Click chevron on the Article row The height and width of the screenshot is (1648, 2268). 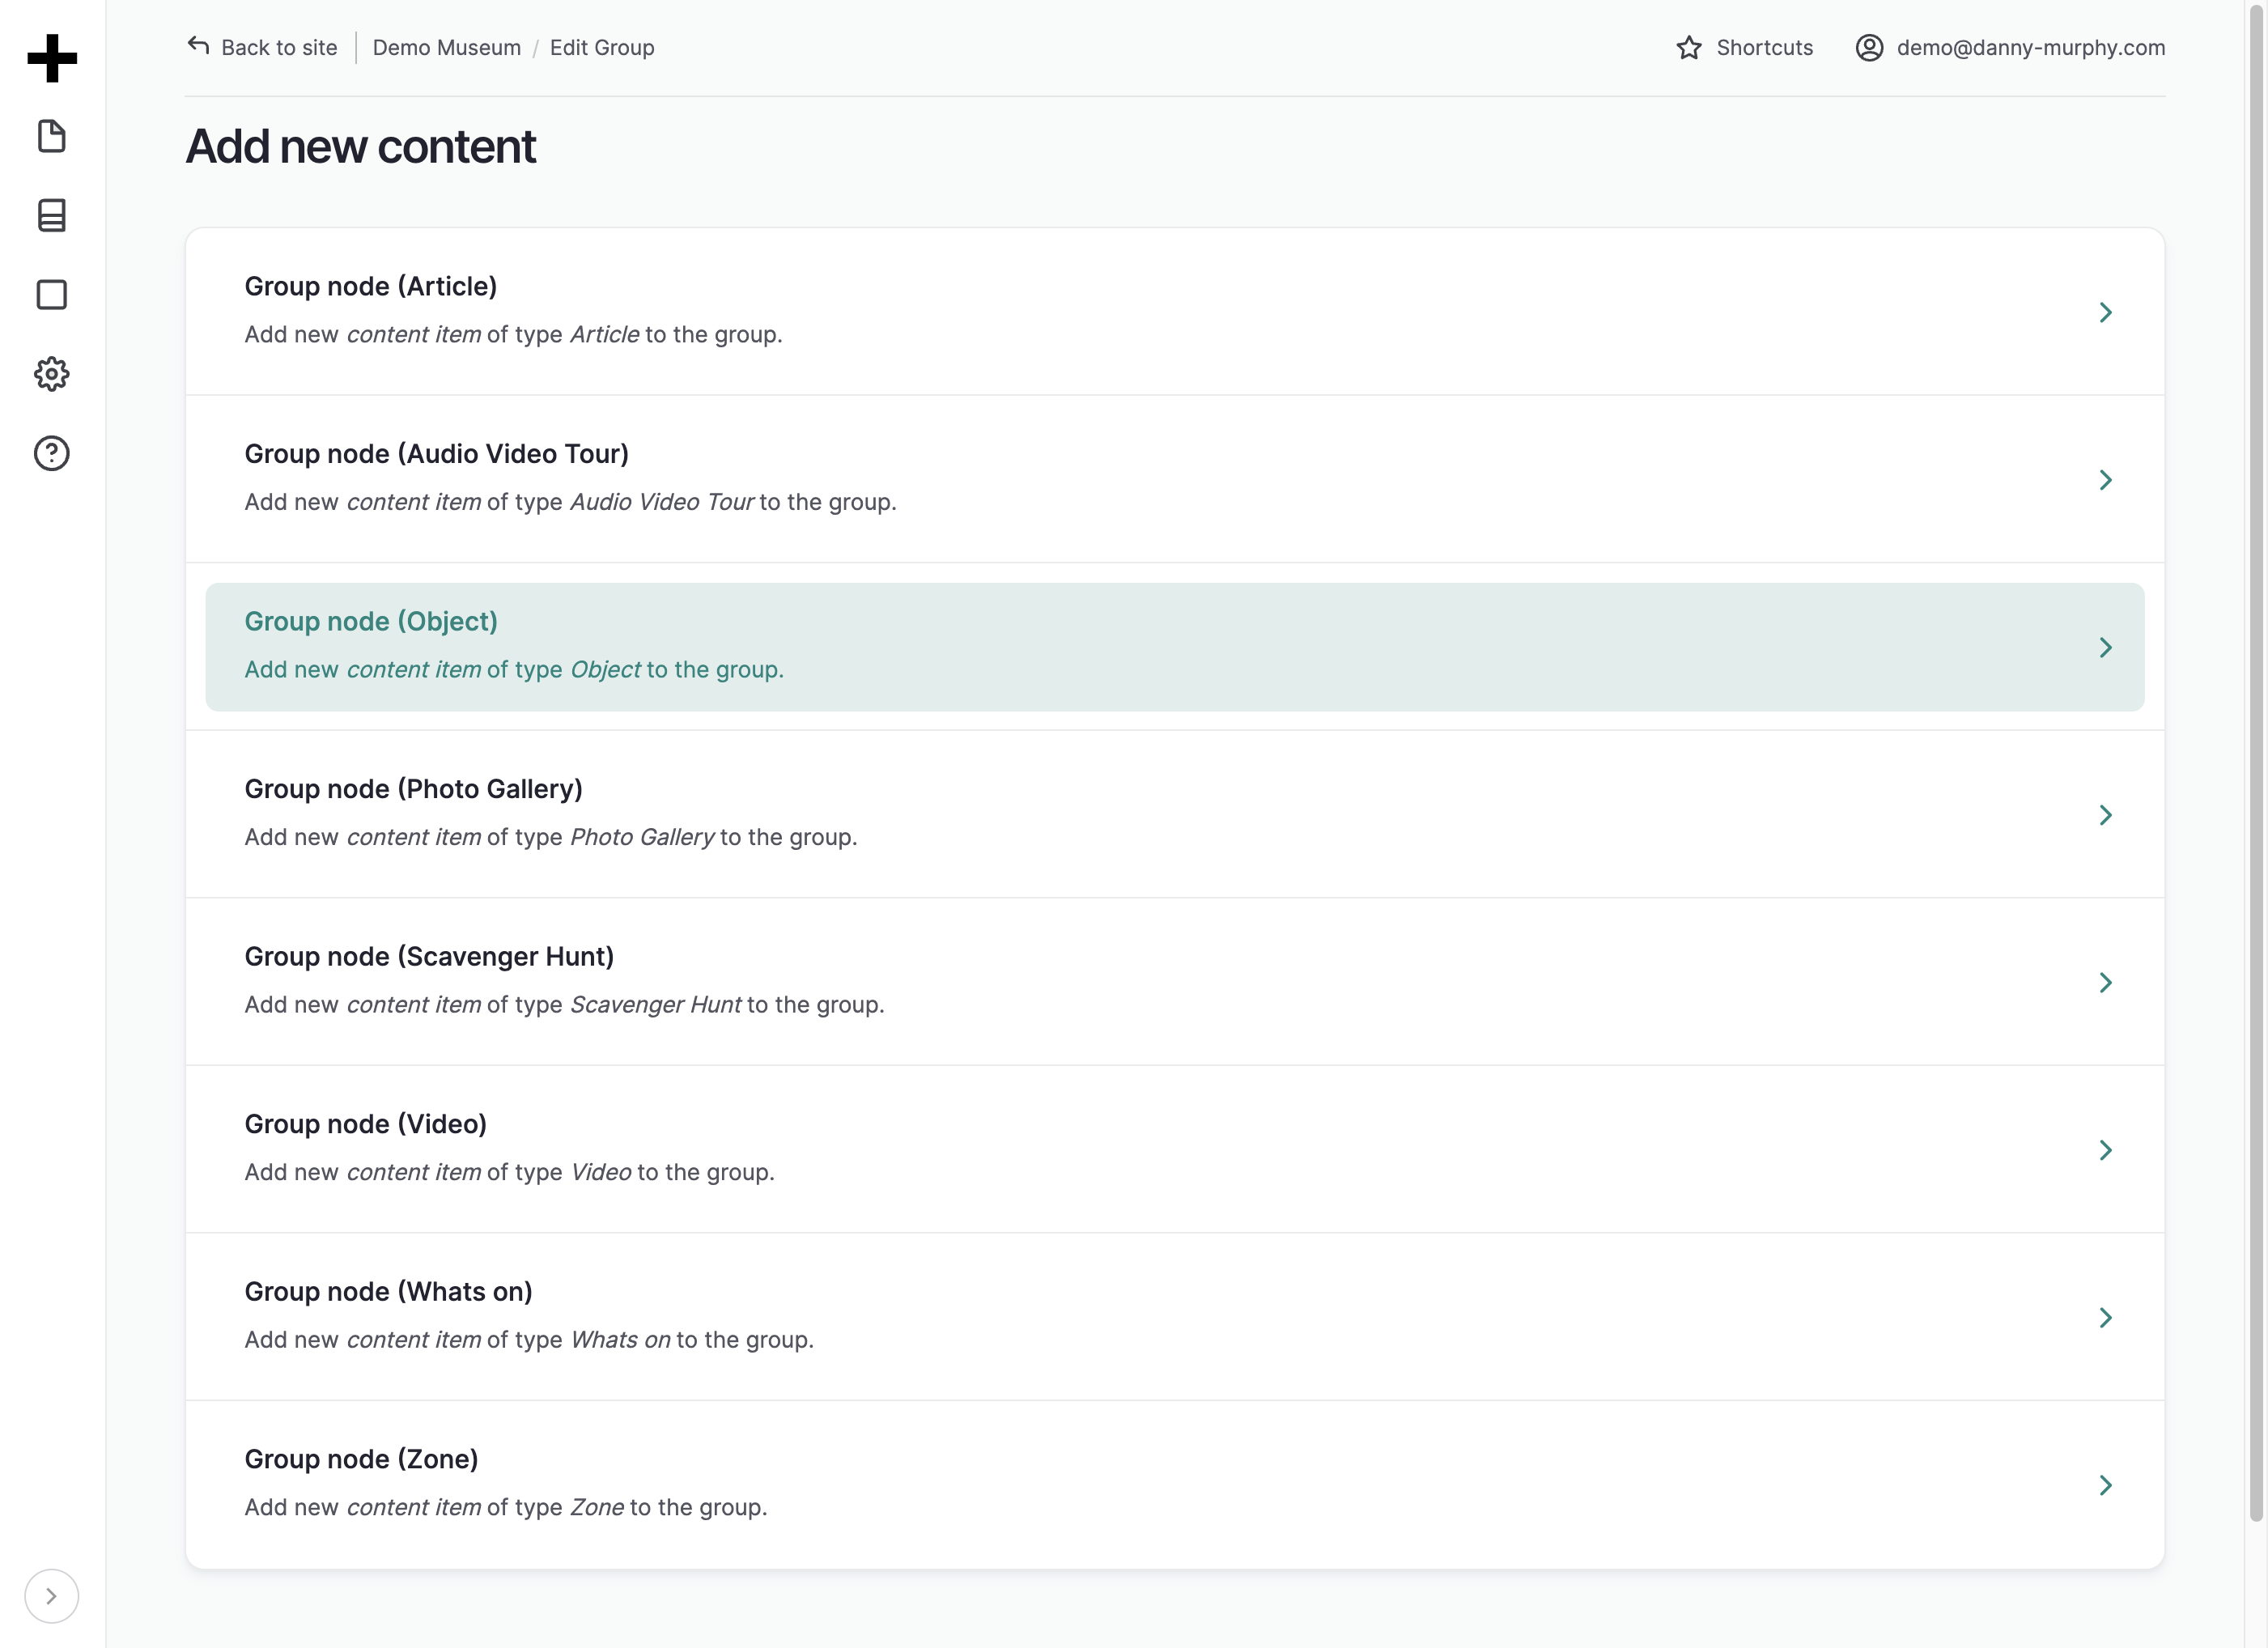[2105, 313]
